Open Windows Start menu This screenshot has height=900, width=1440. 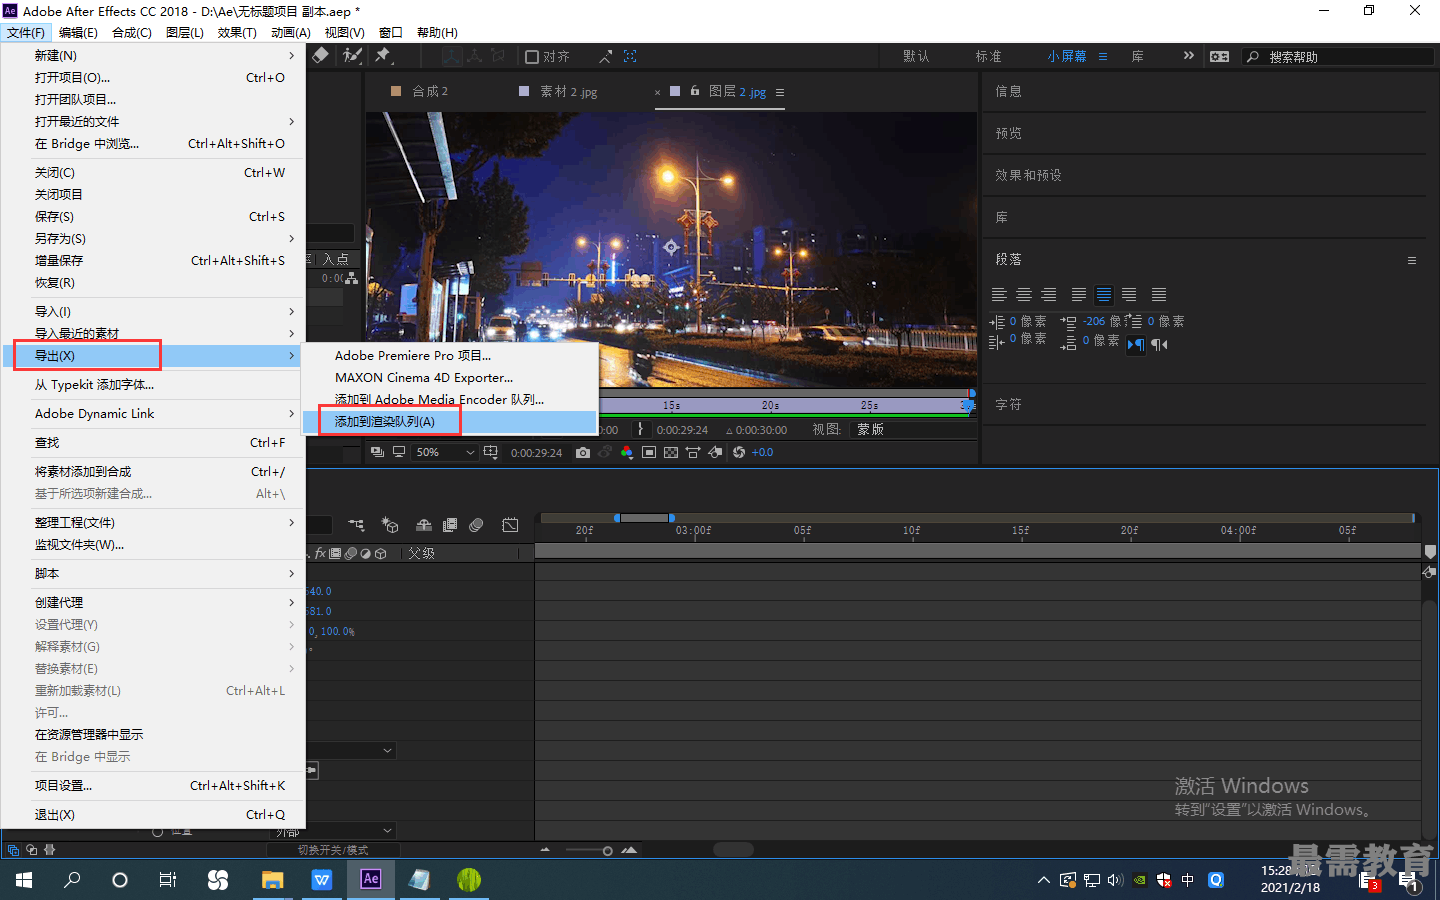[24, 880]
